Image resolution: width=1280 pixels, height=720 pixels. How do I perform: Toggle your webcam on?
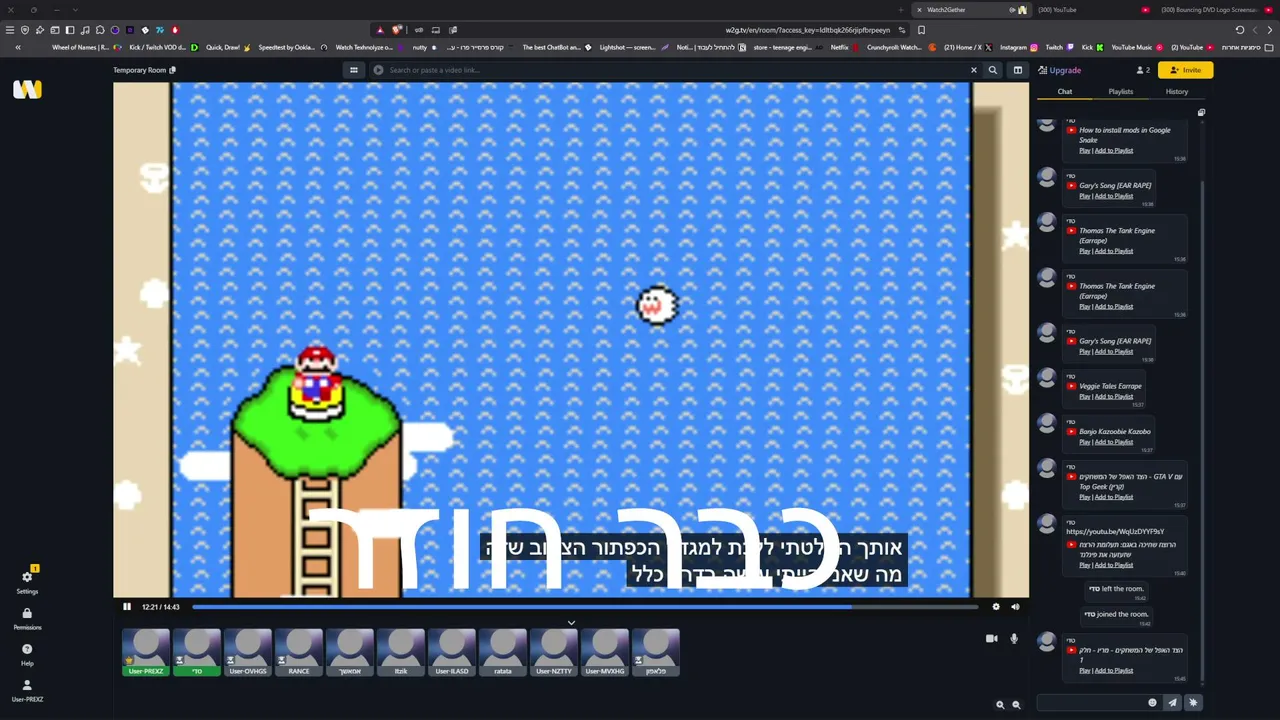[991, 638]
